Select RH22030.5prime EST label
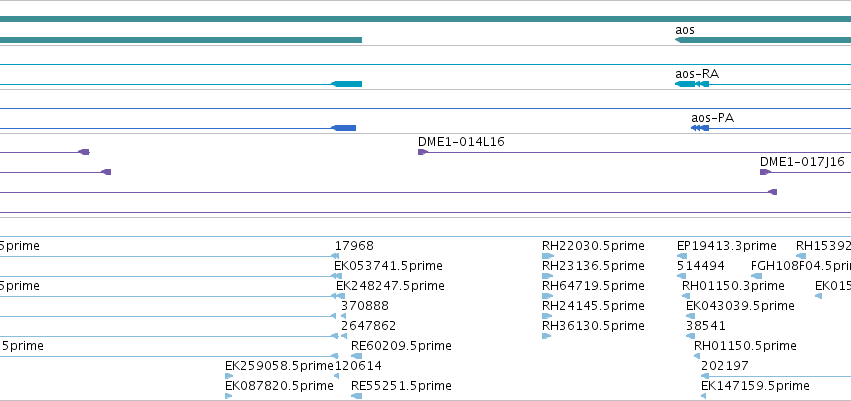851x401 pixels. 593,246
